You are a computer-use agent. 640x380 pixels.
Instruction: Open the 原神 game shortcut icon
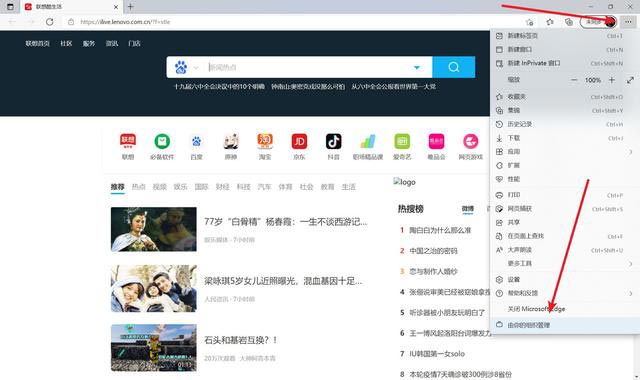tap(231, 142)
